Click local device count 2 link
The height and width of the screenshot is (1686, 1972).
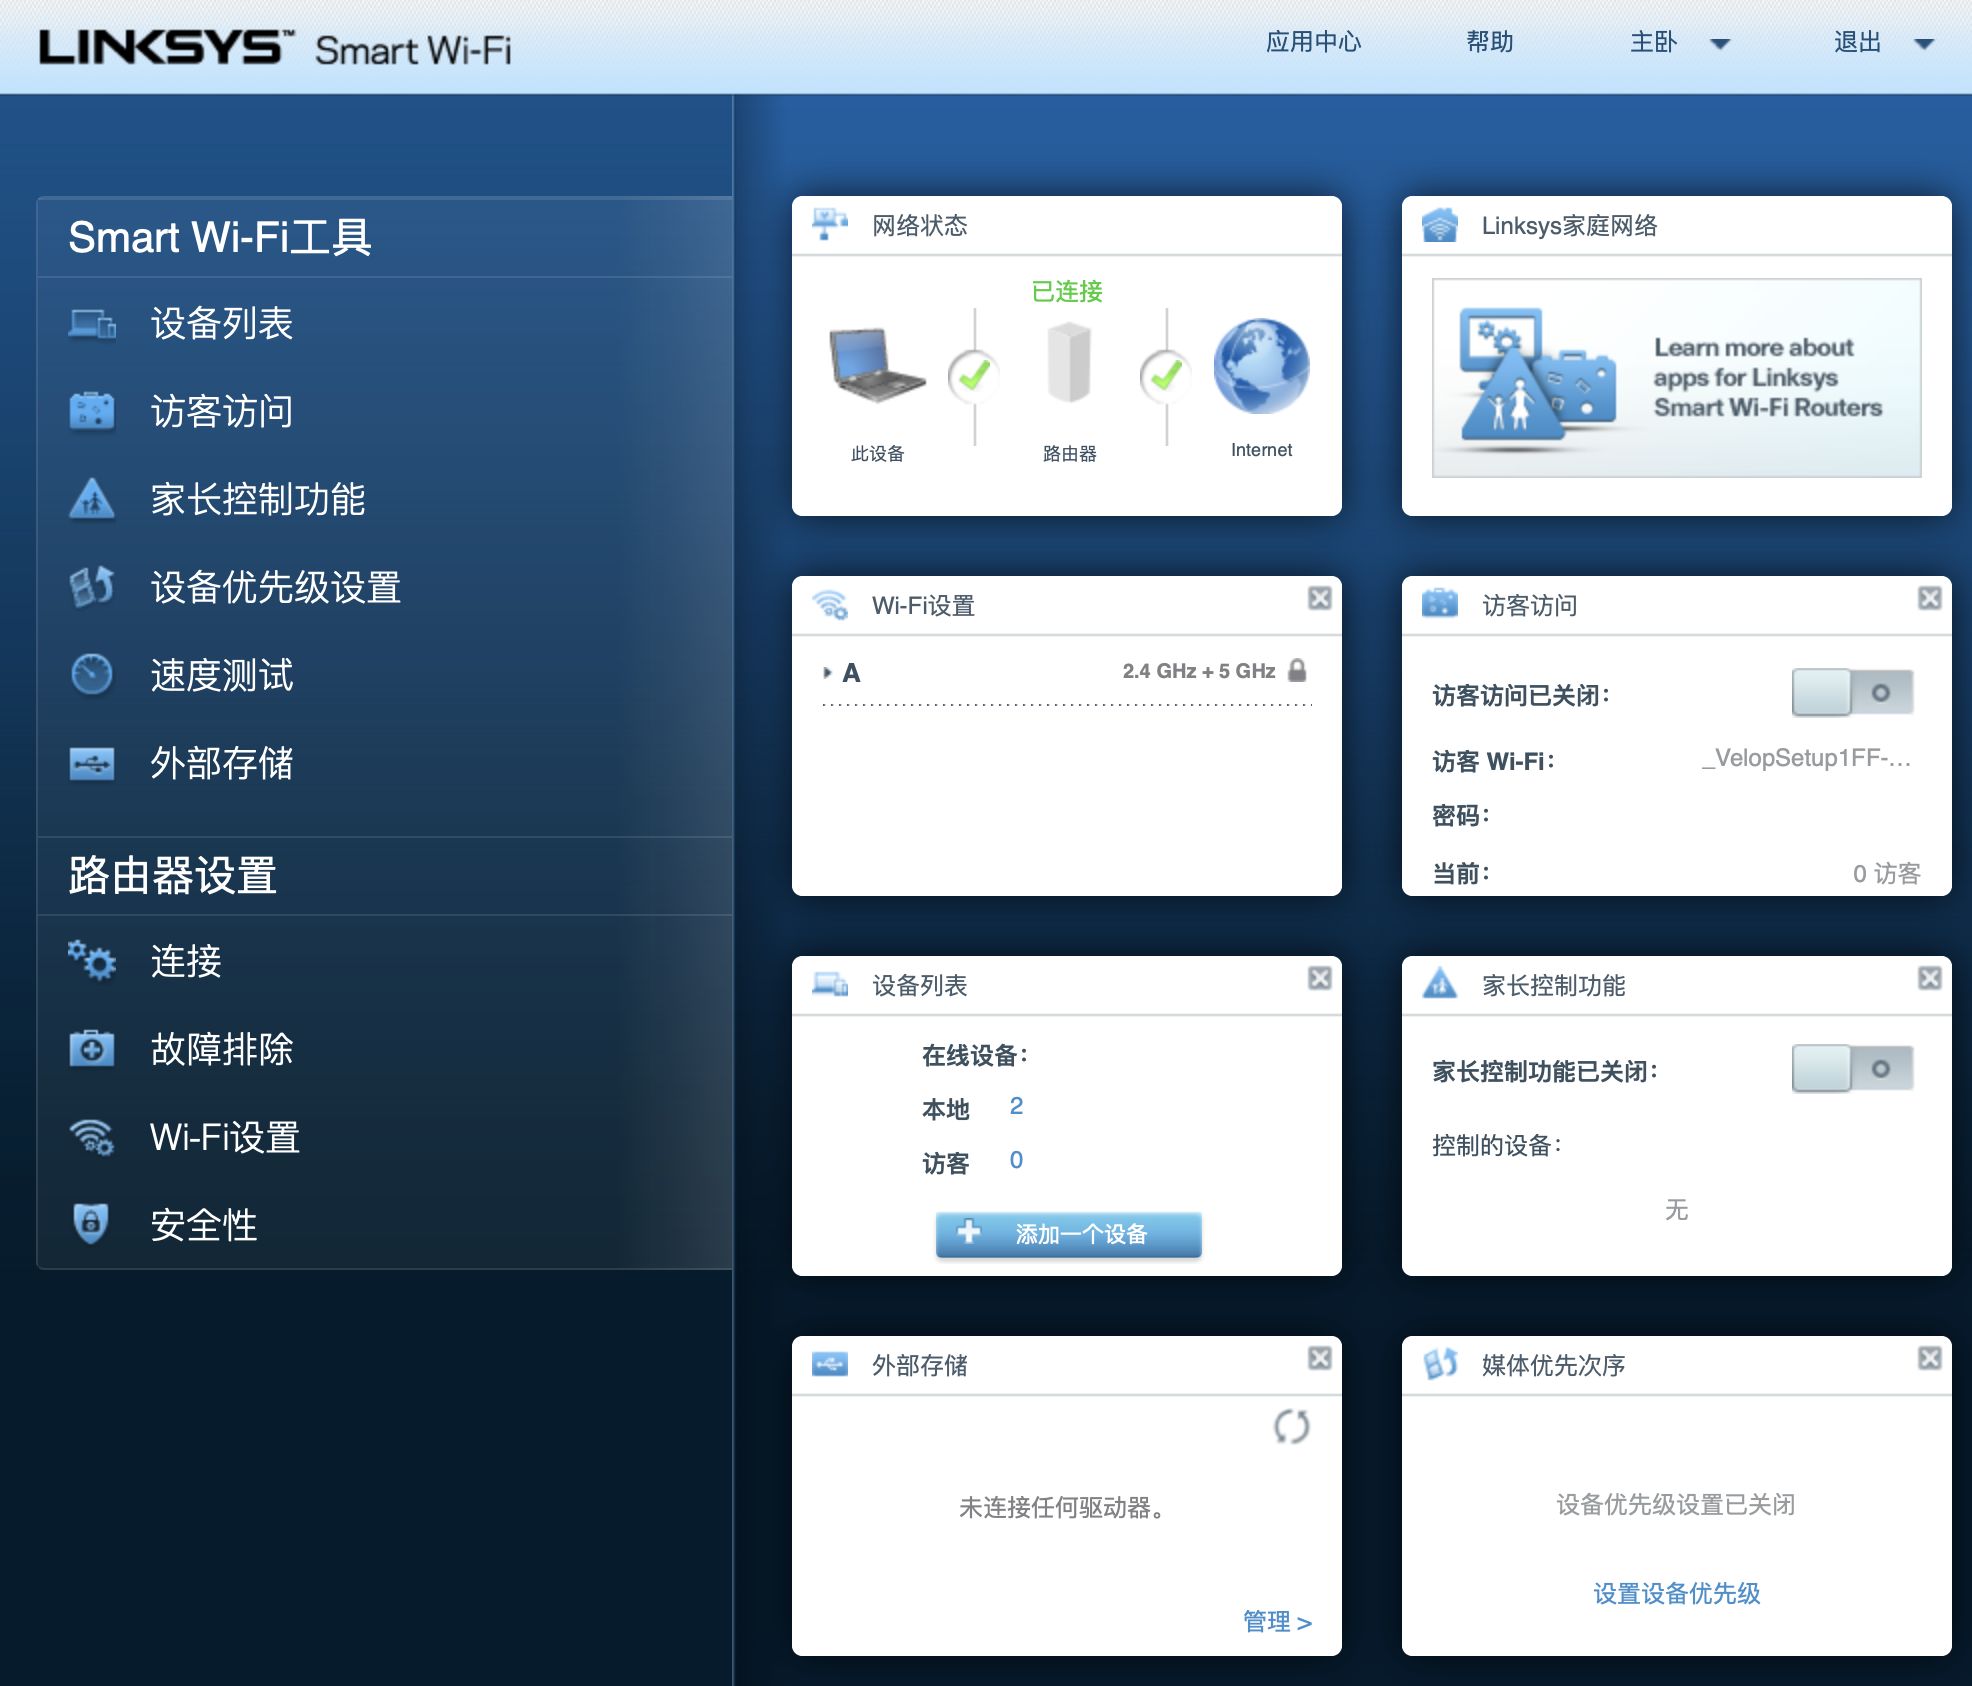[x=1016, y=1106]
